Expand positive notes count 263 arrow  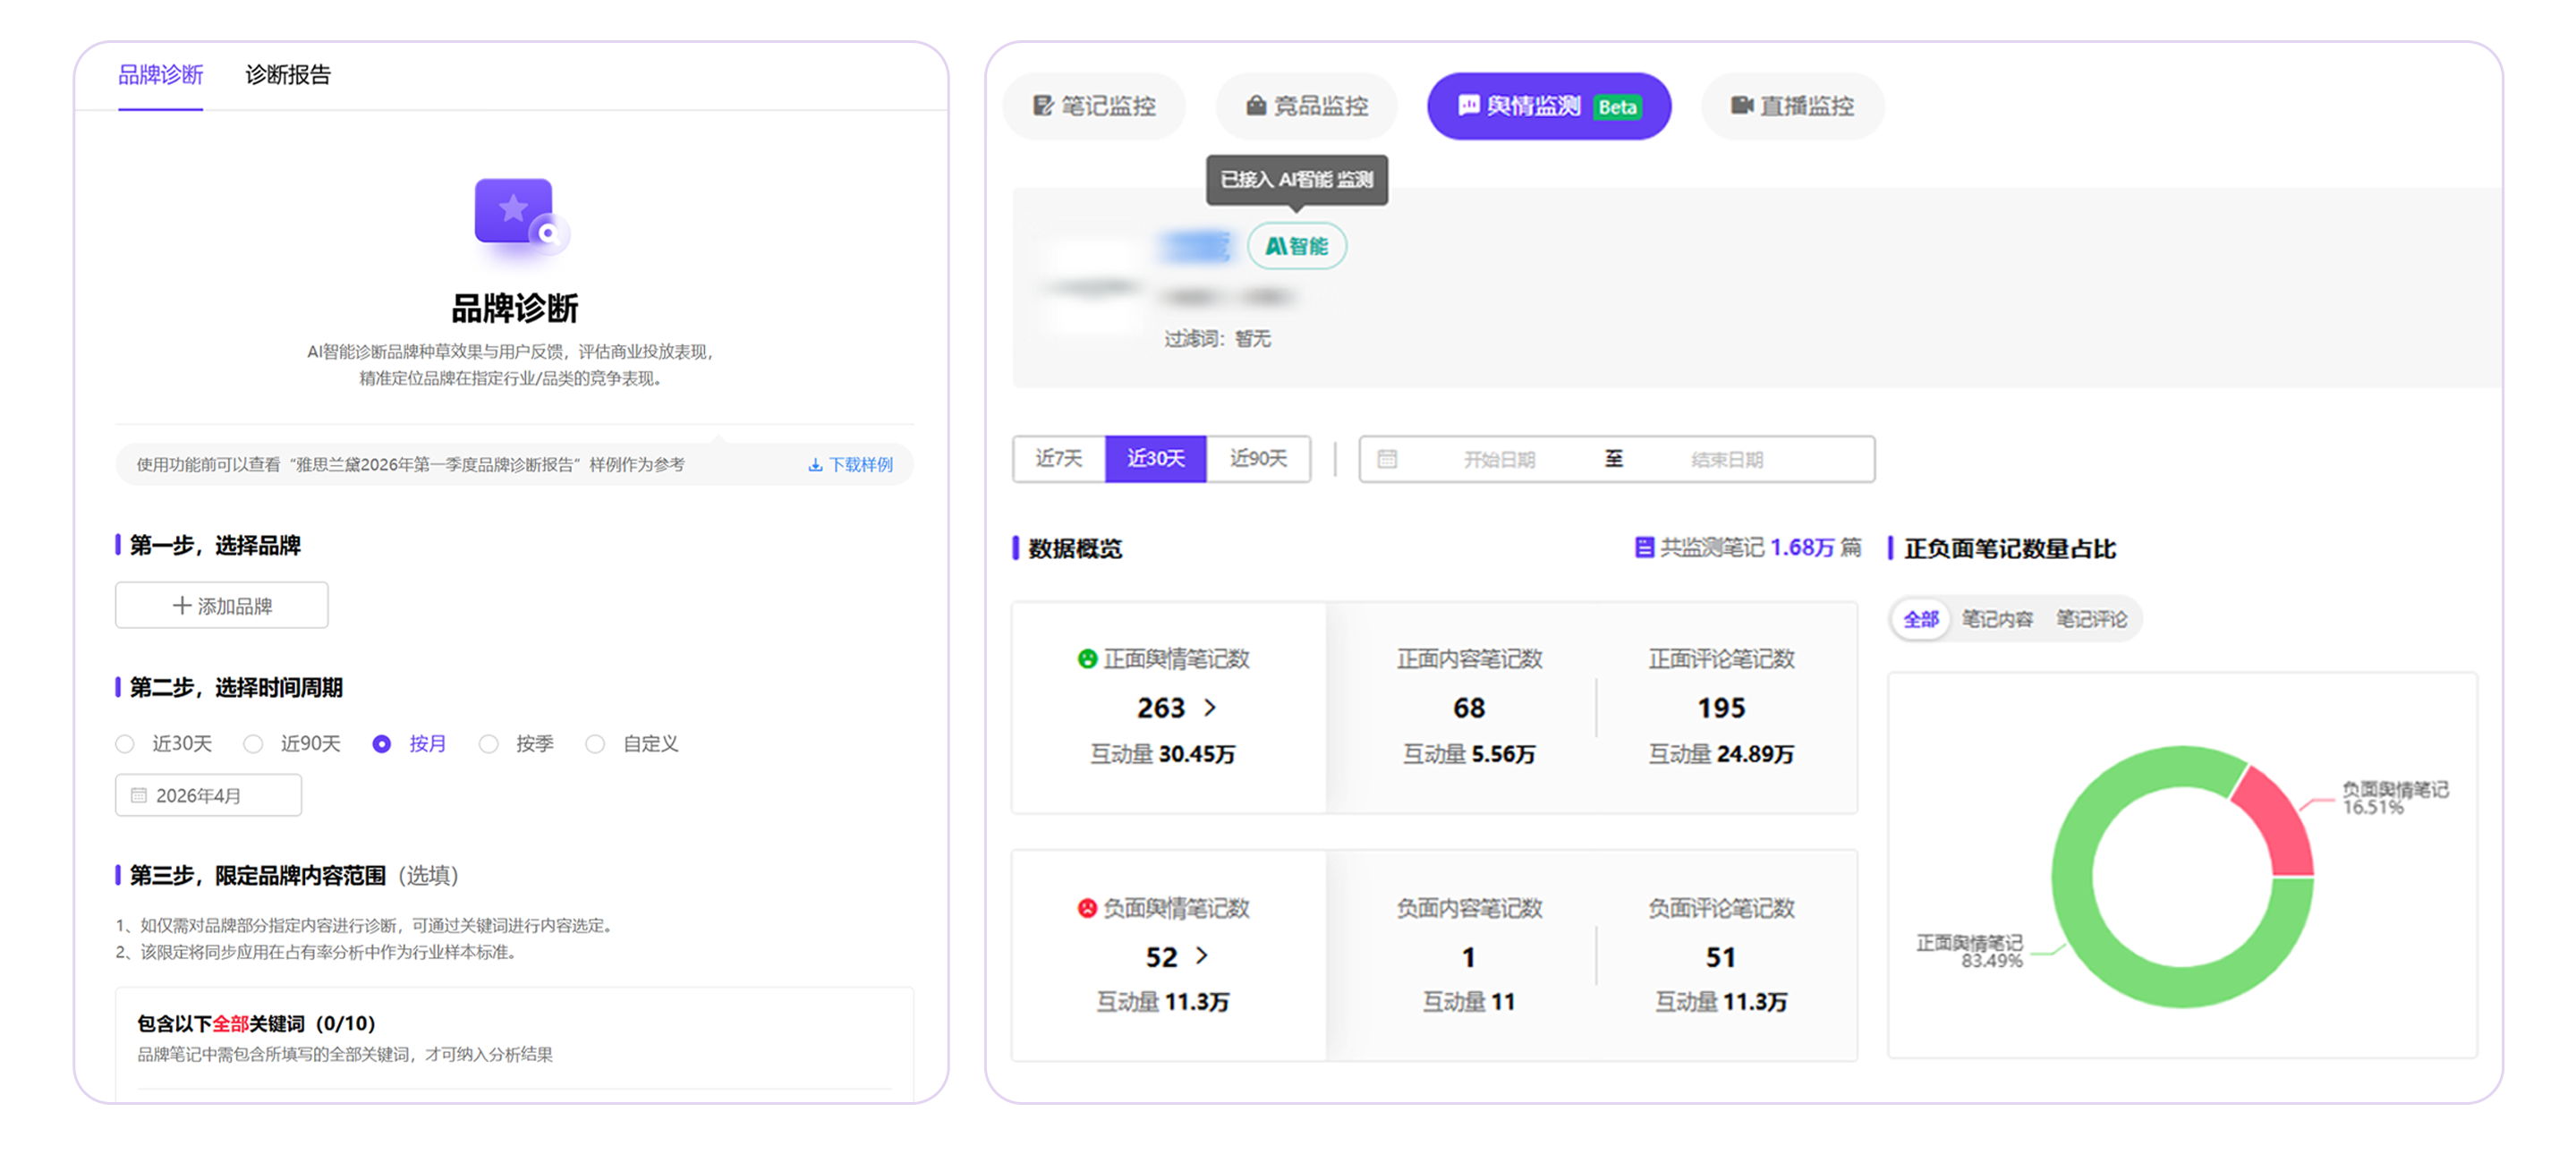pos(1210,708)
